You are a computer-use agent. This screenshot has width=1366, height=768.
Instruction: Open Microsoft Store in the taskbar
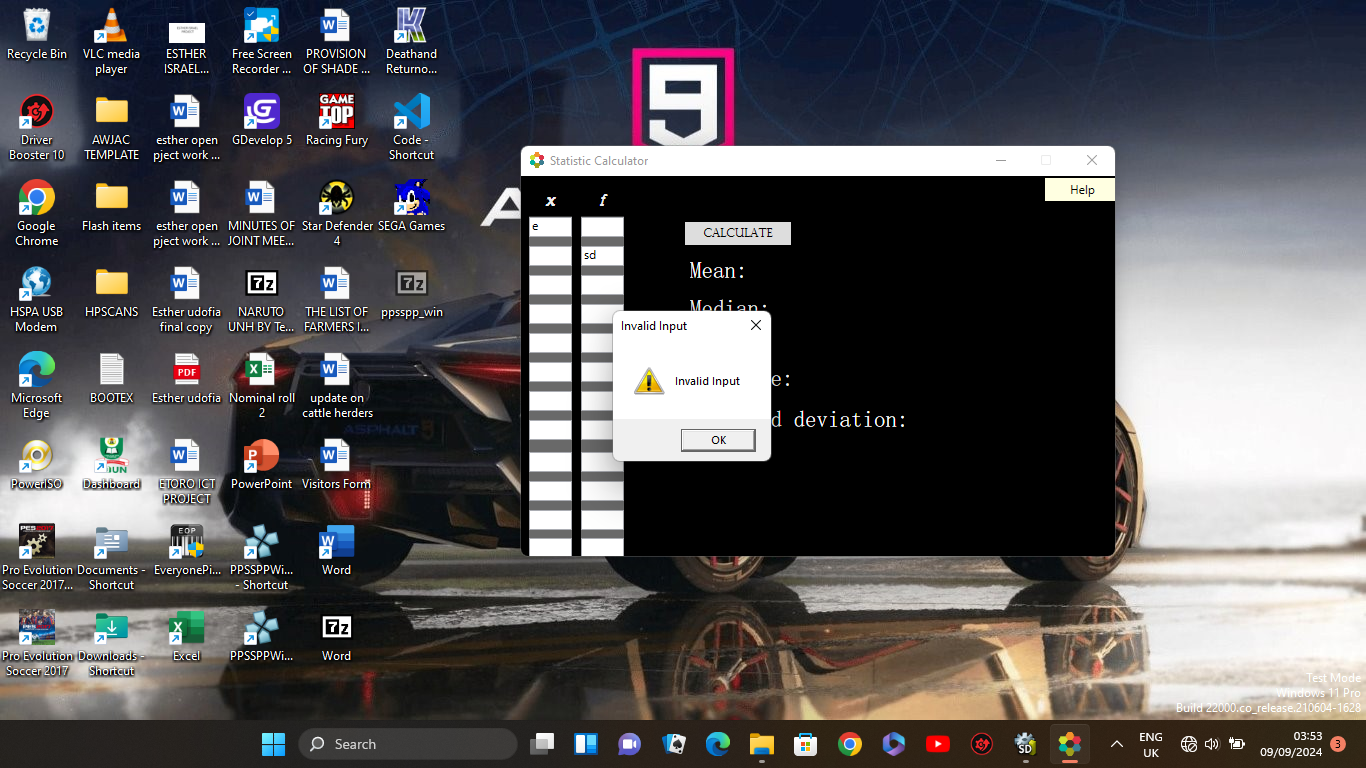805,744
